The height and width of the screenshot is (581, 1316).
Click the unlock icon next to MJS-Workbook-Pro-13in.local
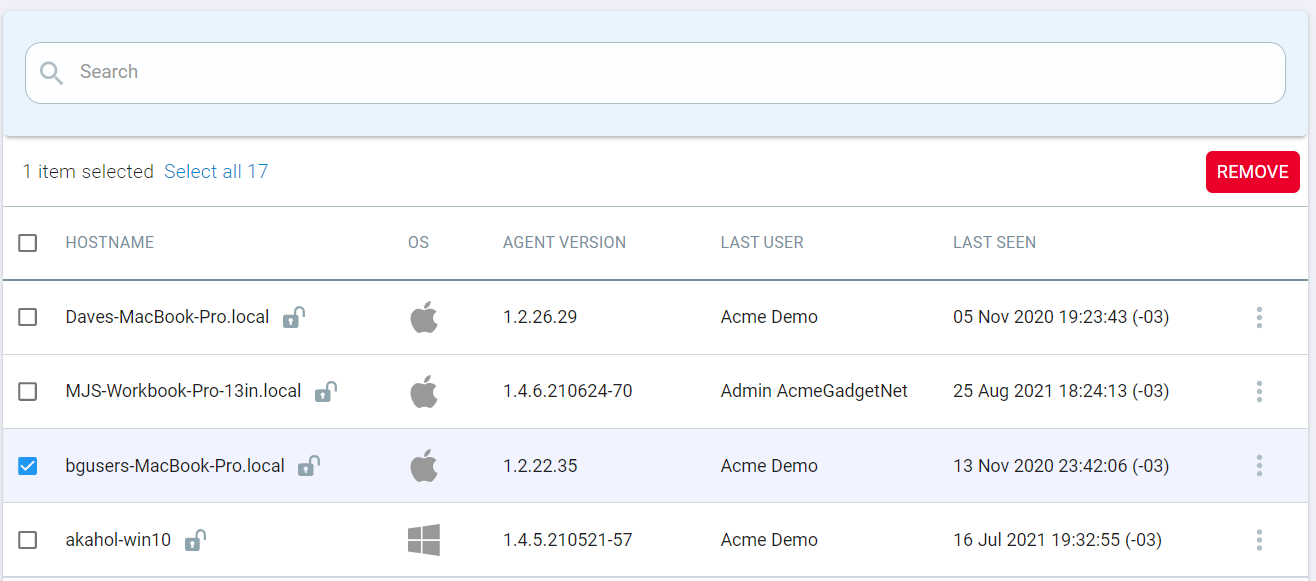(x=326, y=391)
